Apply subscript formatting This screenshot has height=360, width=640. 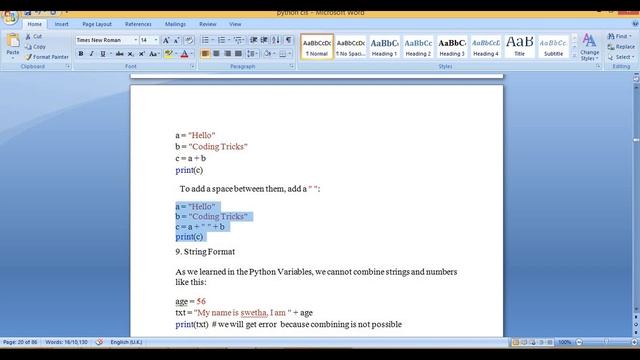[x=130, y=54]
